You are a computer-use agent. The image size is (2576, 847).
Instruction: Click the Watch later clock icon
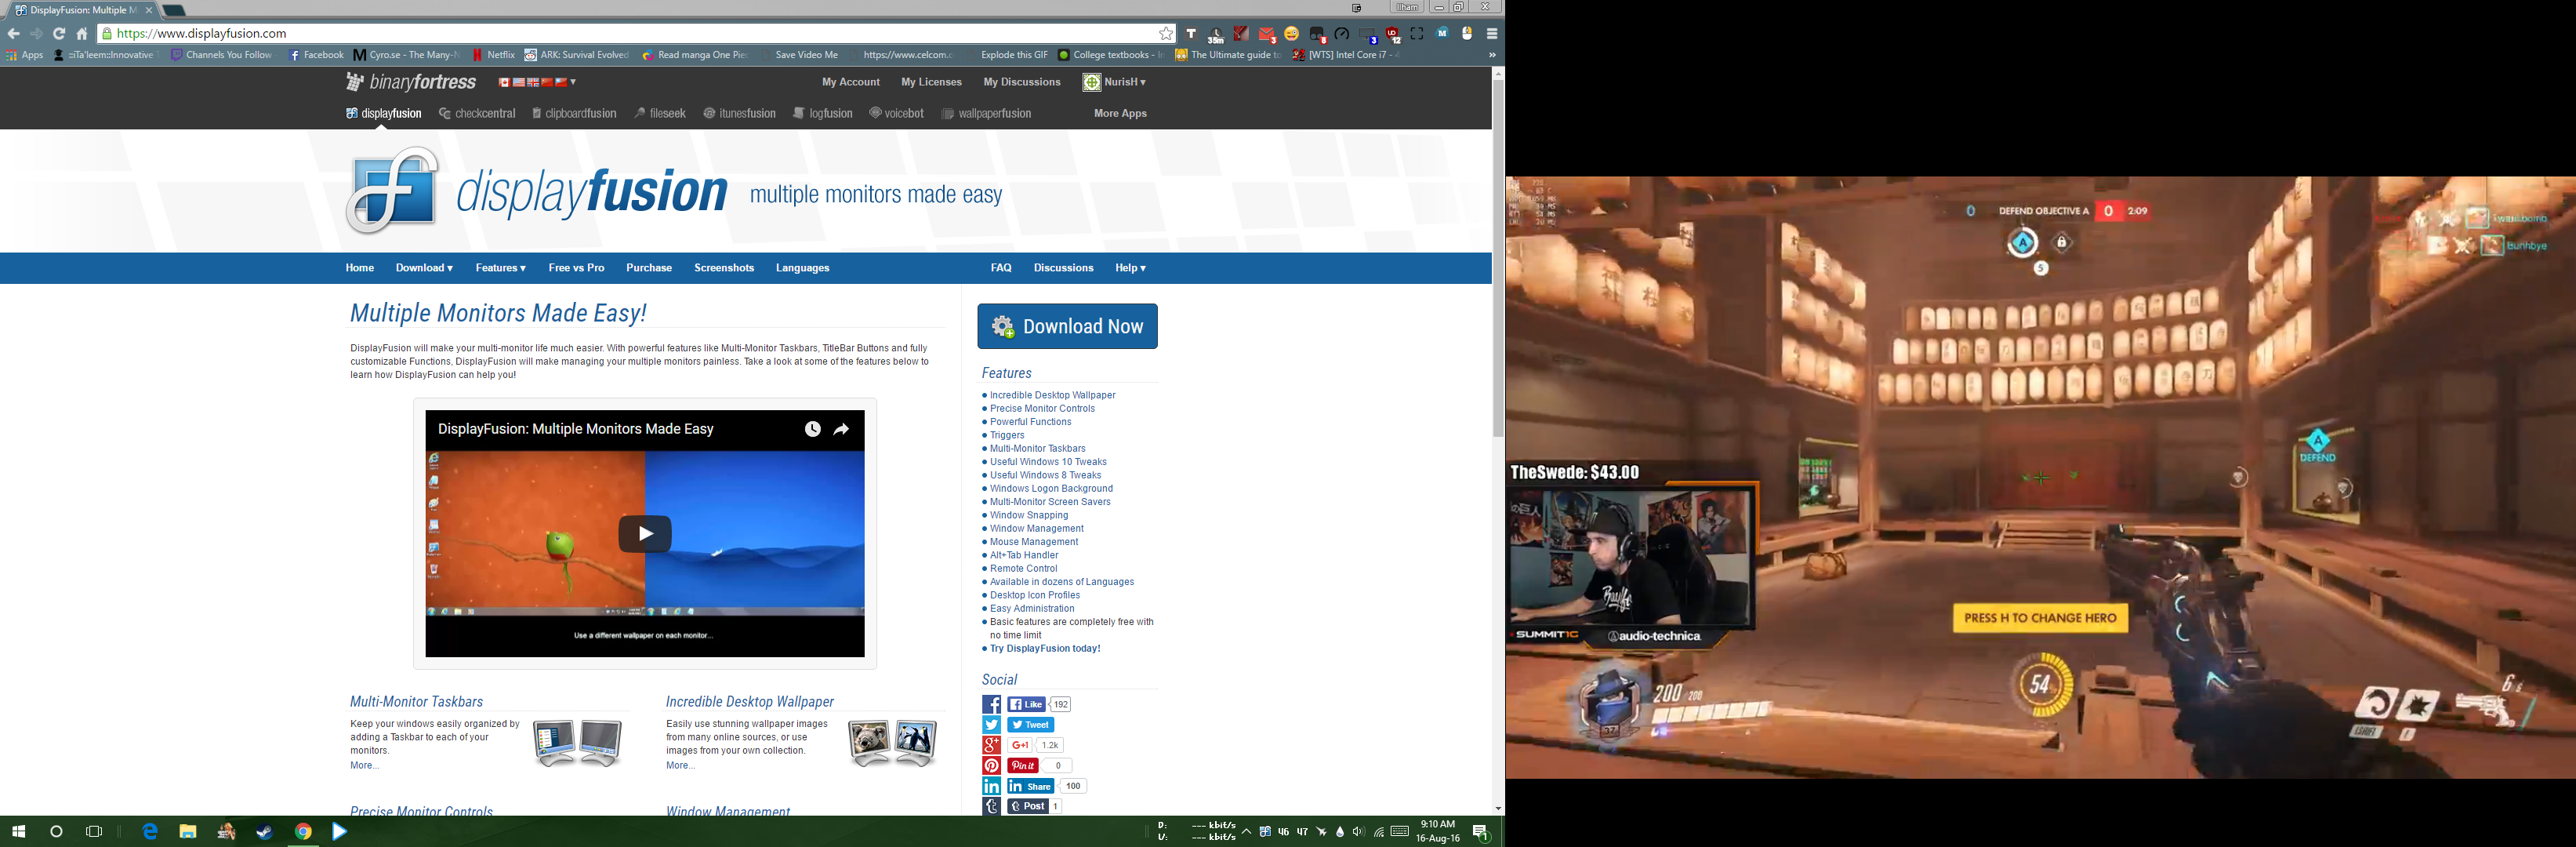point(812,429)
